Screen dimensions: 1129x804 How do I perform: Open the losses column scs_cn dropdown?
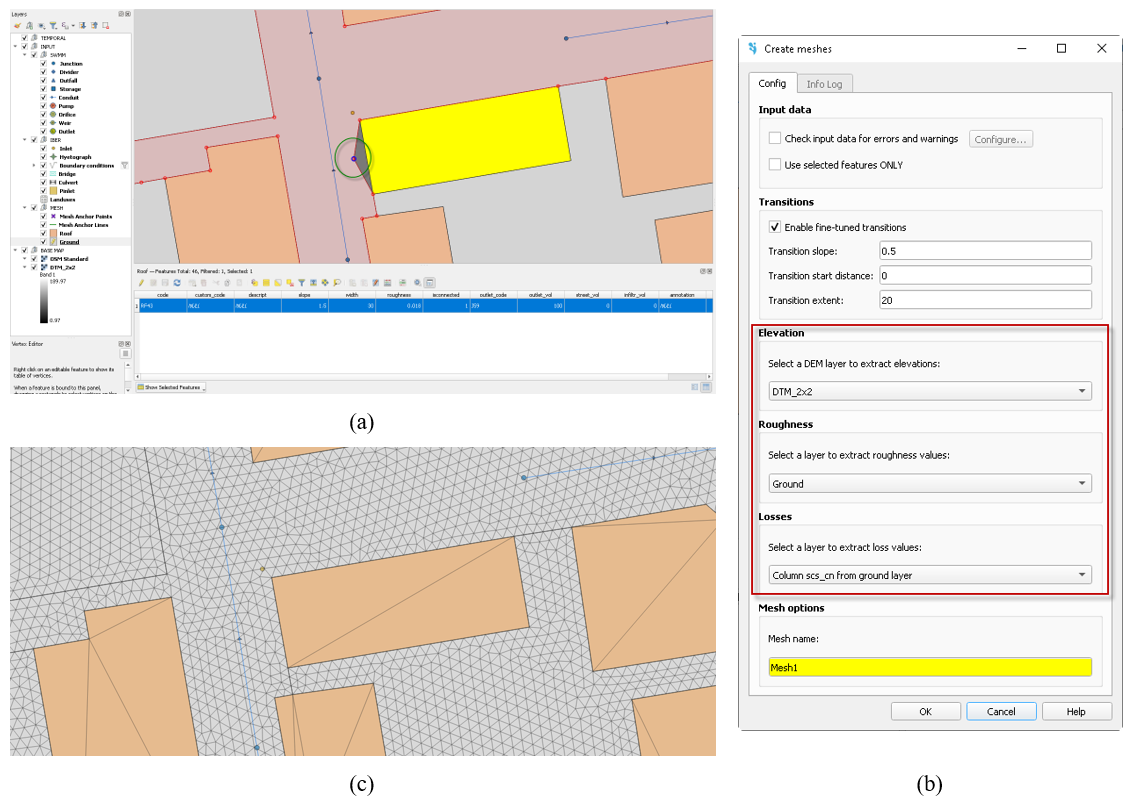point(929,575)
